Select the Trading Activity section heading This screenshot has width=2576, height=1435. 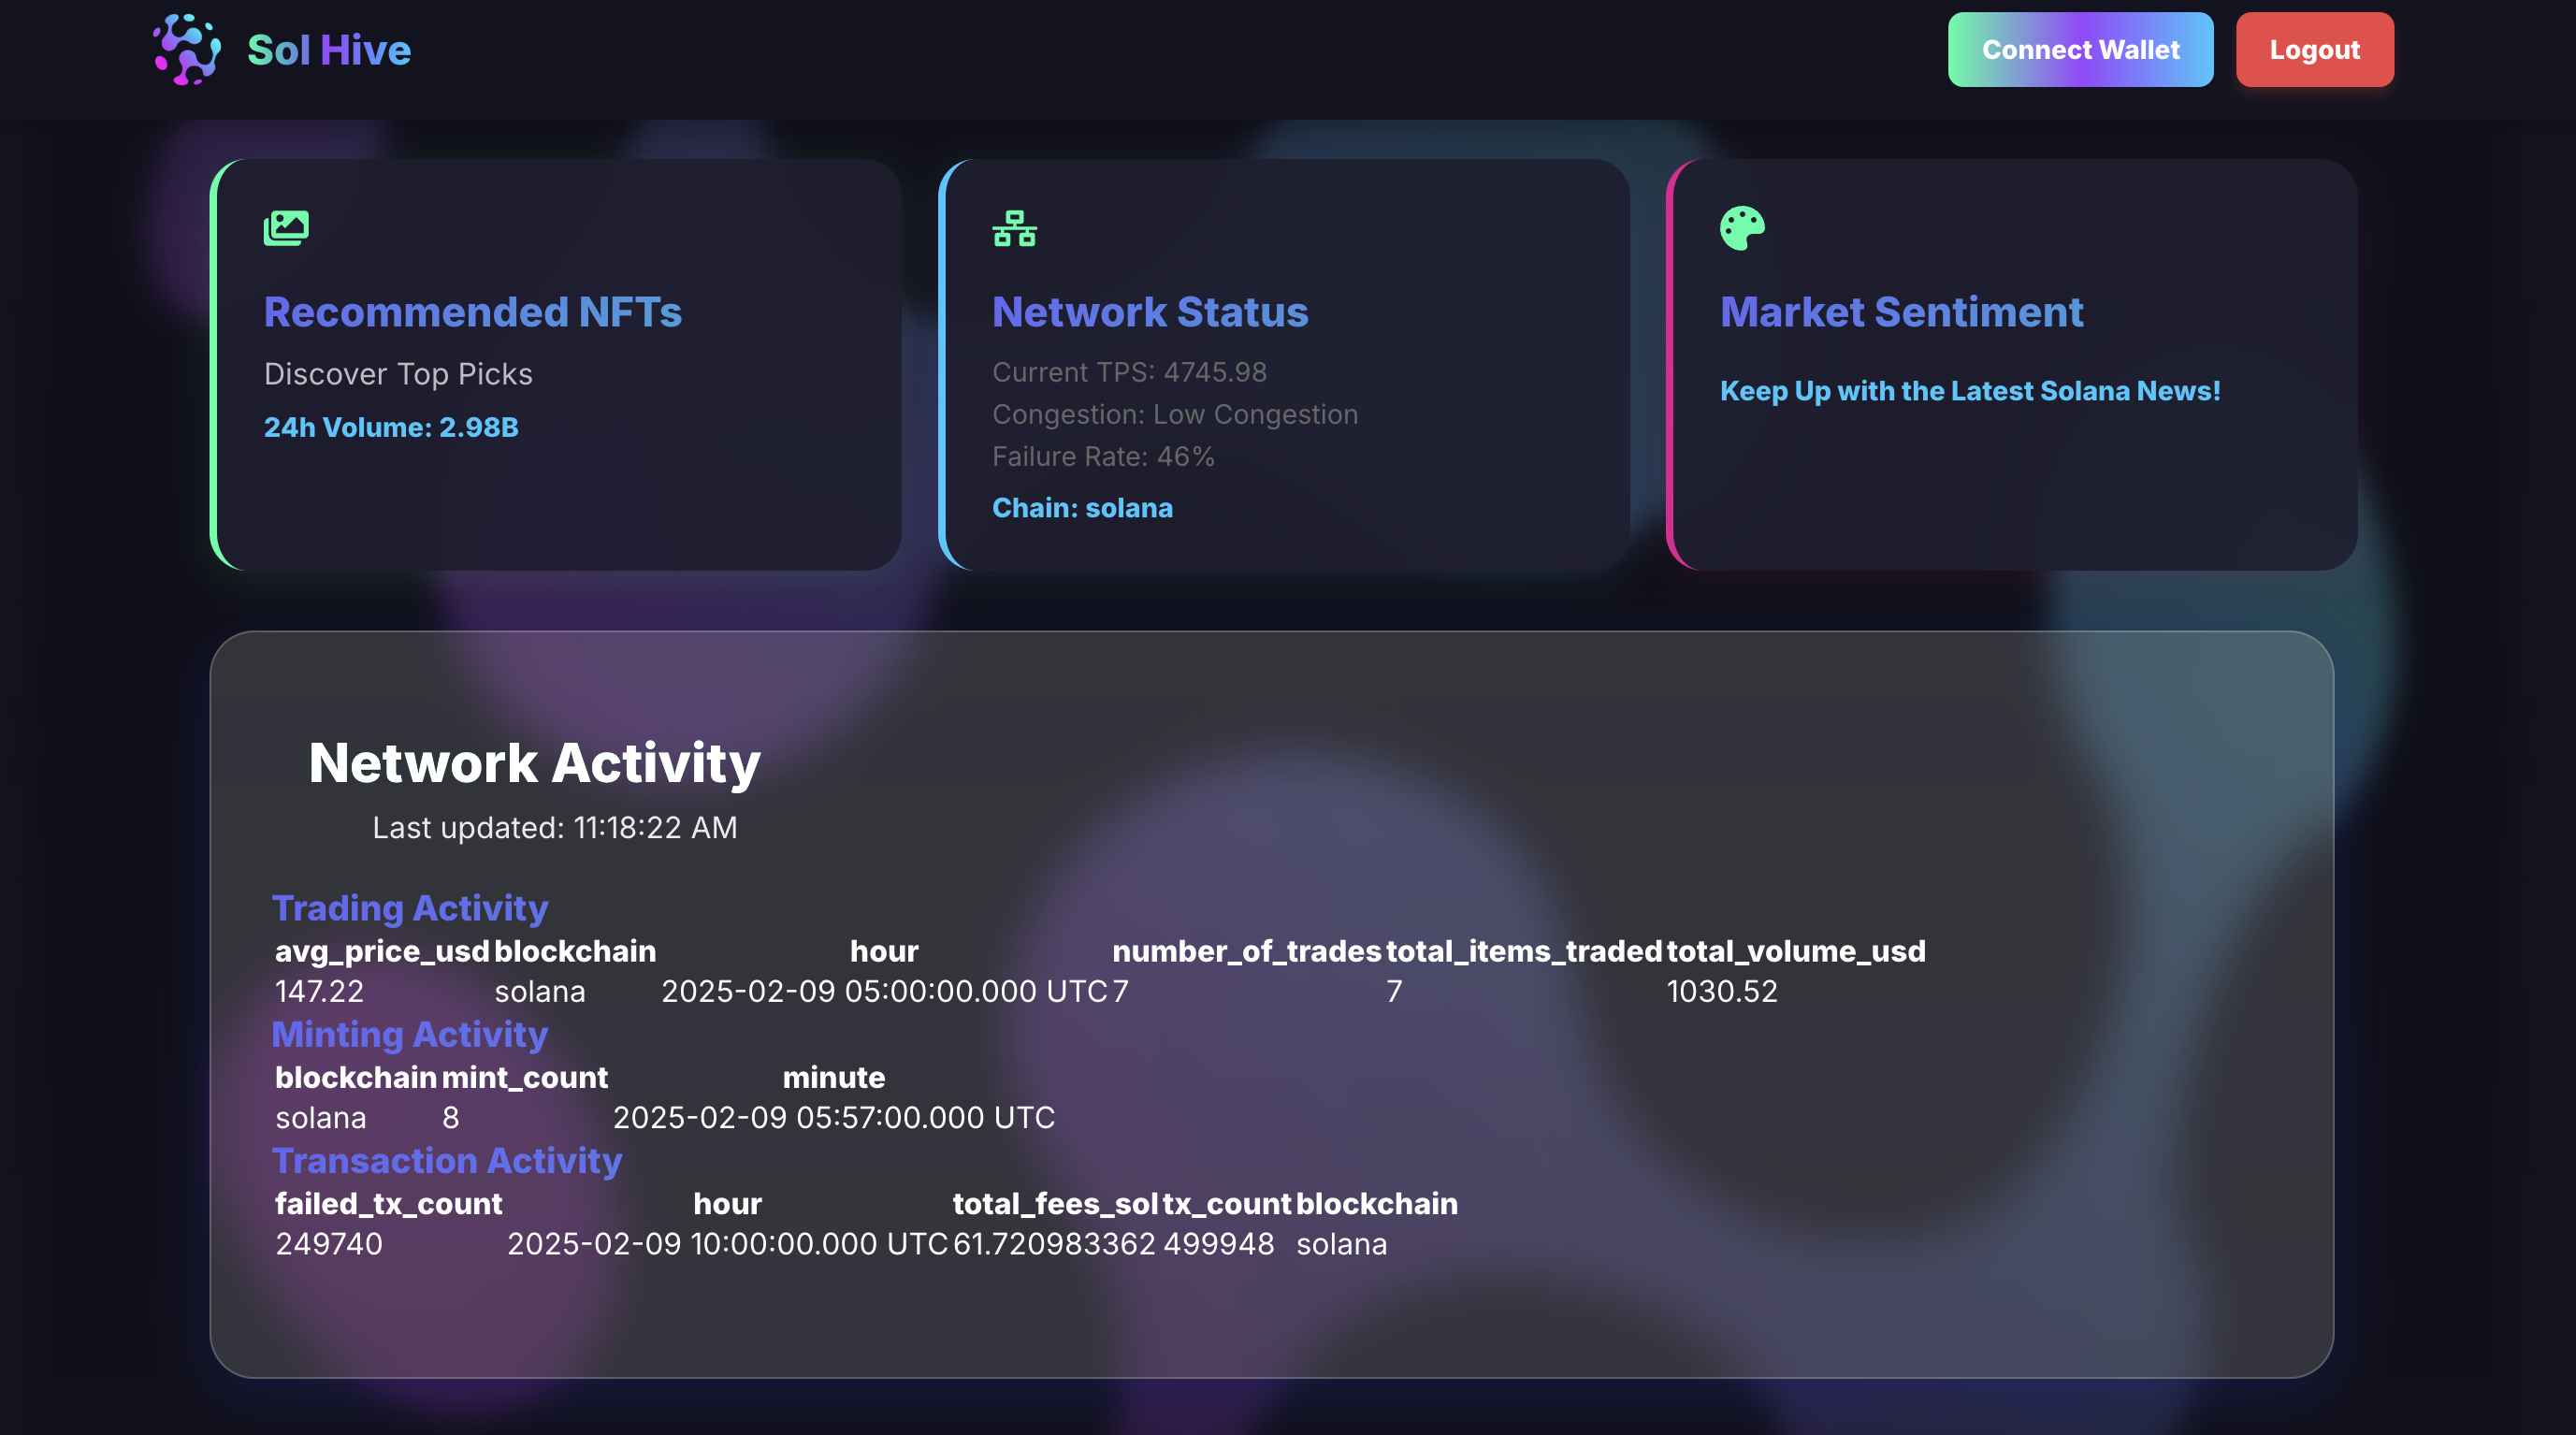[x=410, y=908]
